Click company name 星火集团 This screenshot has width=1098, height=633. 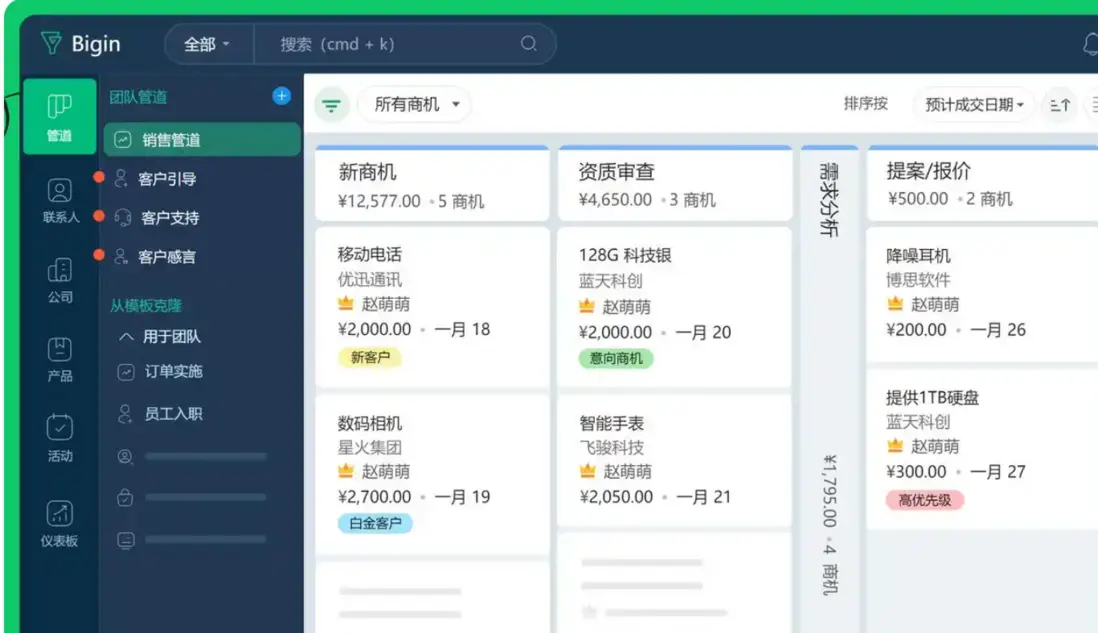pos(370,447)
